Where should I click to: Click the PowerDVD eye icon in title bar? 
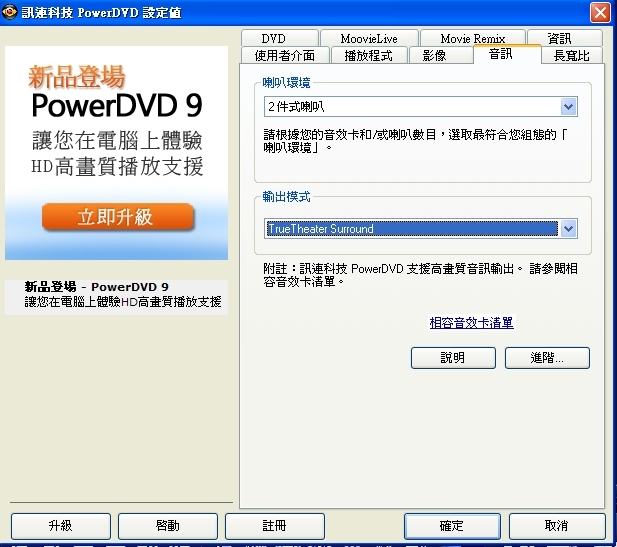coord(9,12)
